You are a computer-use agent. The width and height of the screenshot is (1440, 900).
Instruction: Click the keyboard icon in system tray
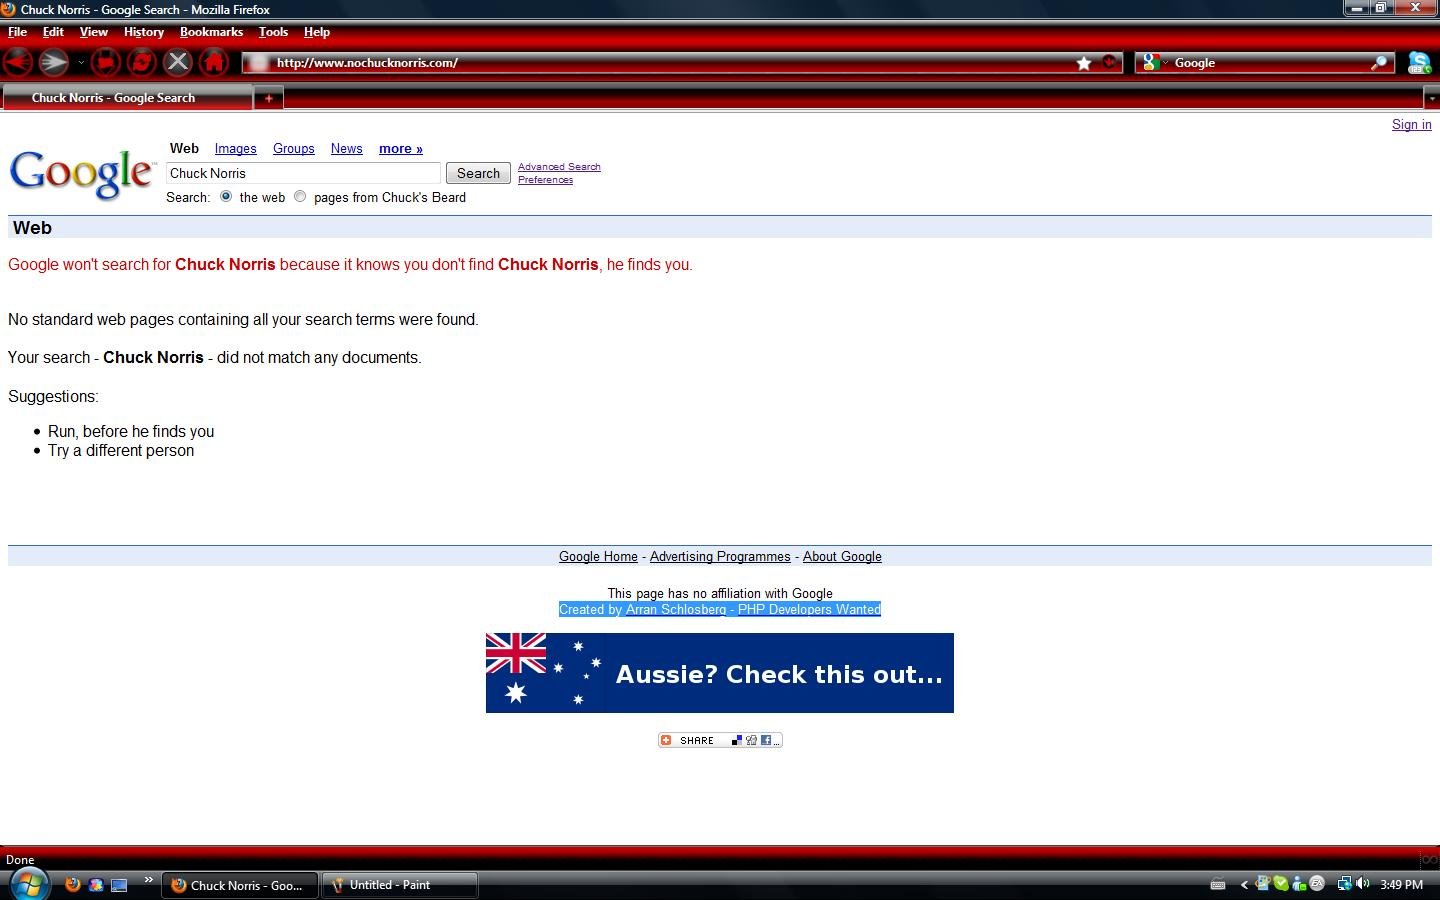pyautogui.click(x=1217, y=884)
